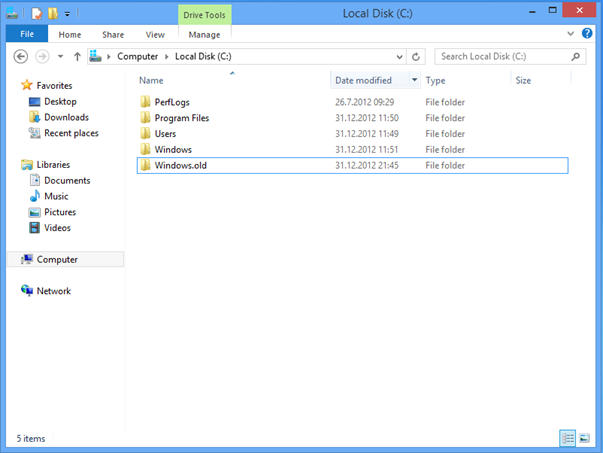Click Computer in the address breadcrumb
Viewport: 603px width, 453px height.
[138, 57]
